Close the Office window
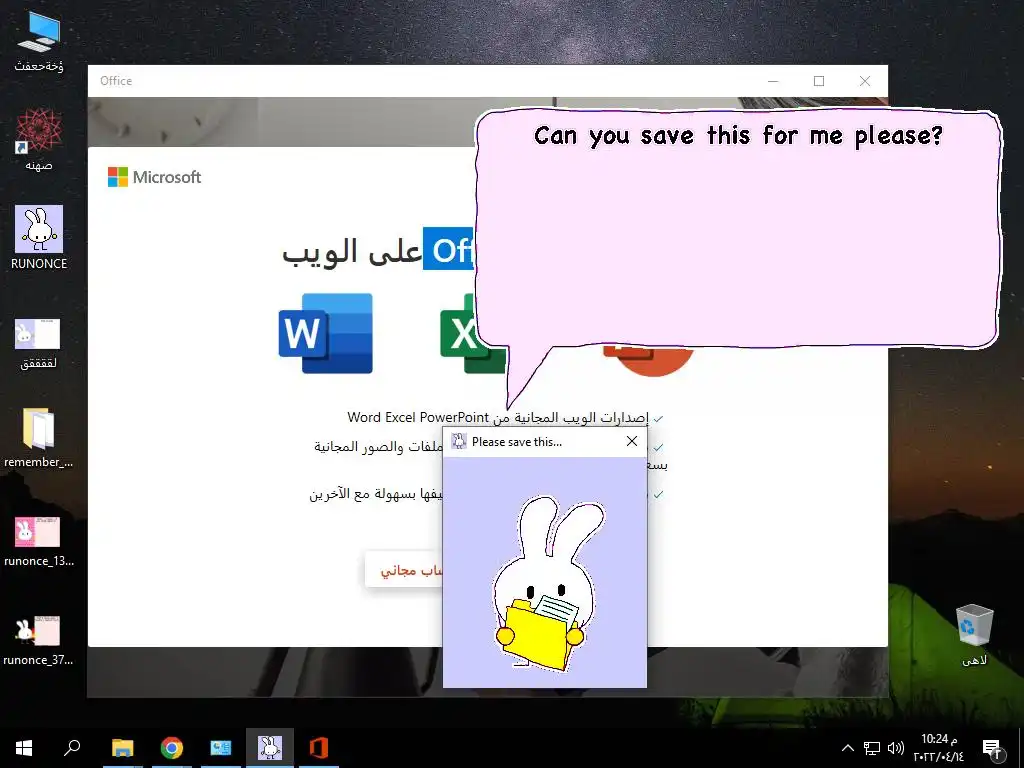 (x=865, y=81)
